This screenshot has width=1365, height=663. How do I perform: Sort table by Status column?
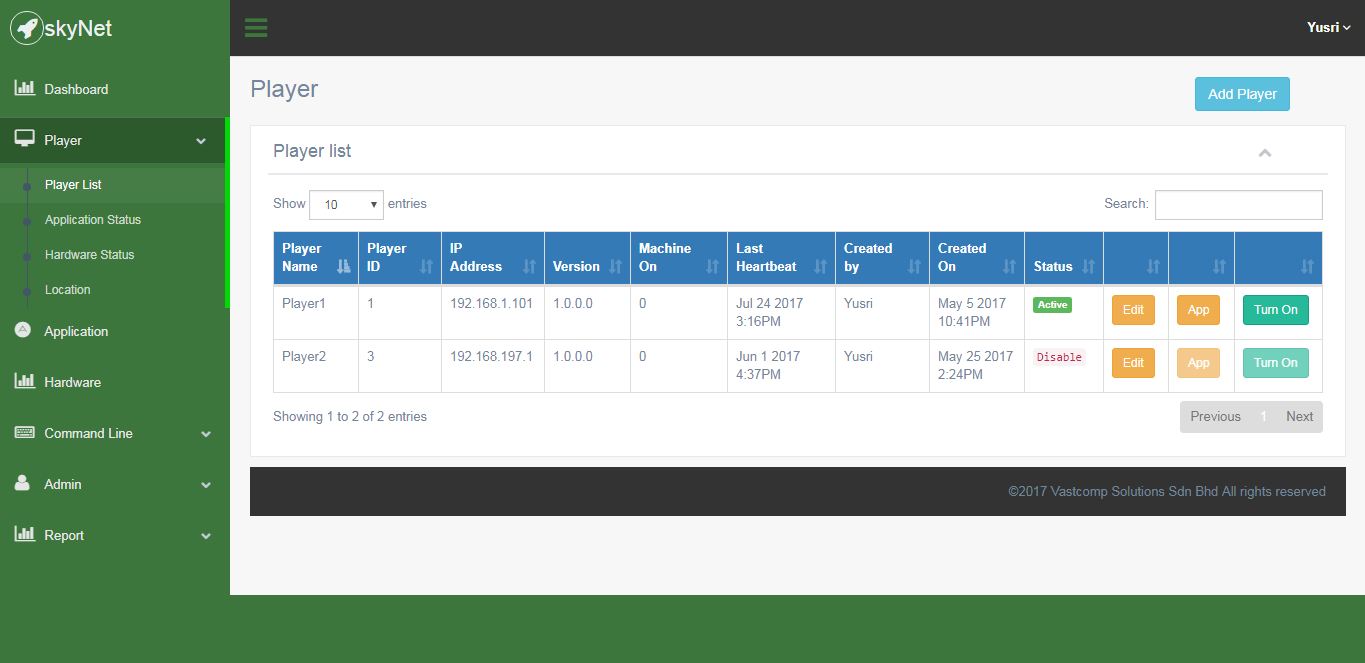1063,267
